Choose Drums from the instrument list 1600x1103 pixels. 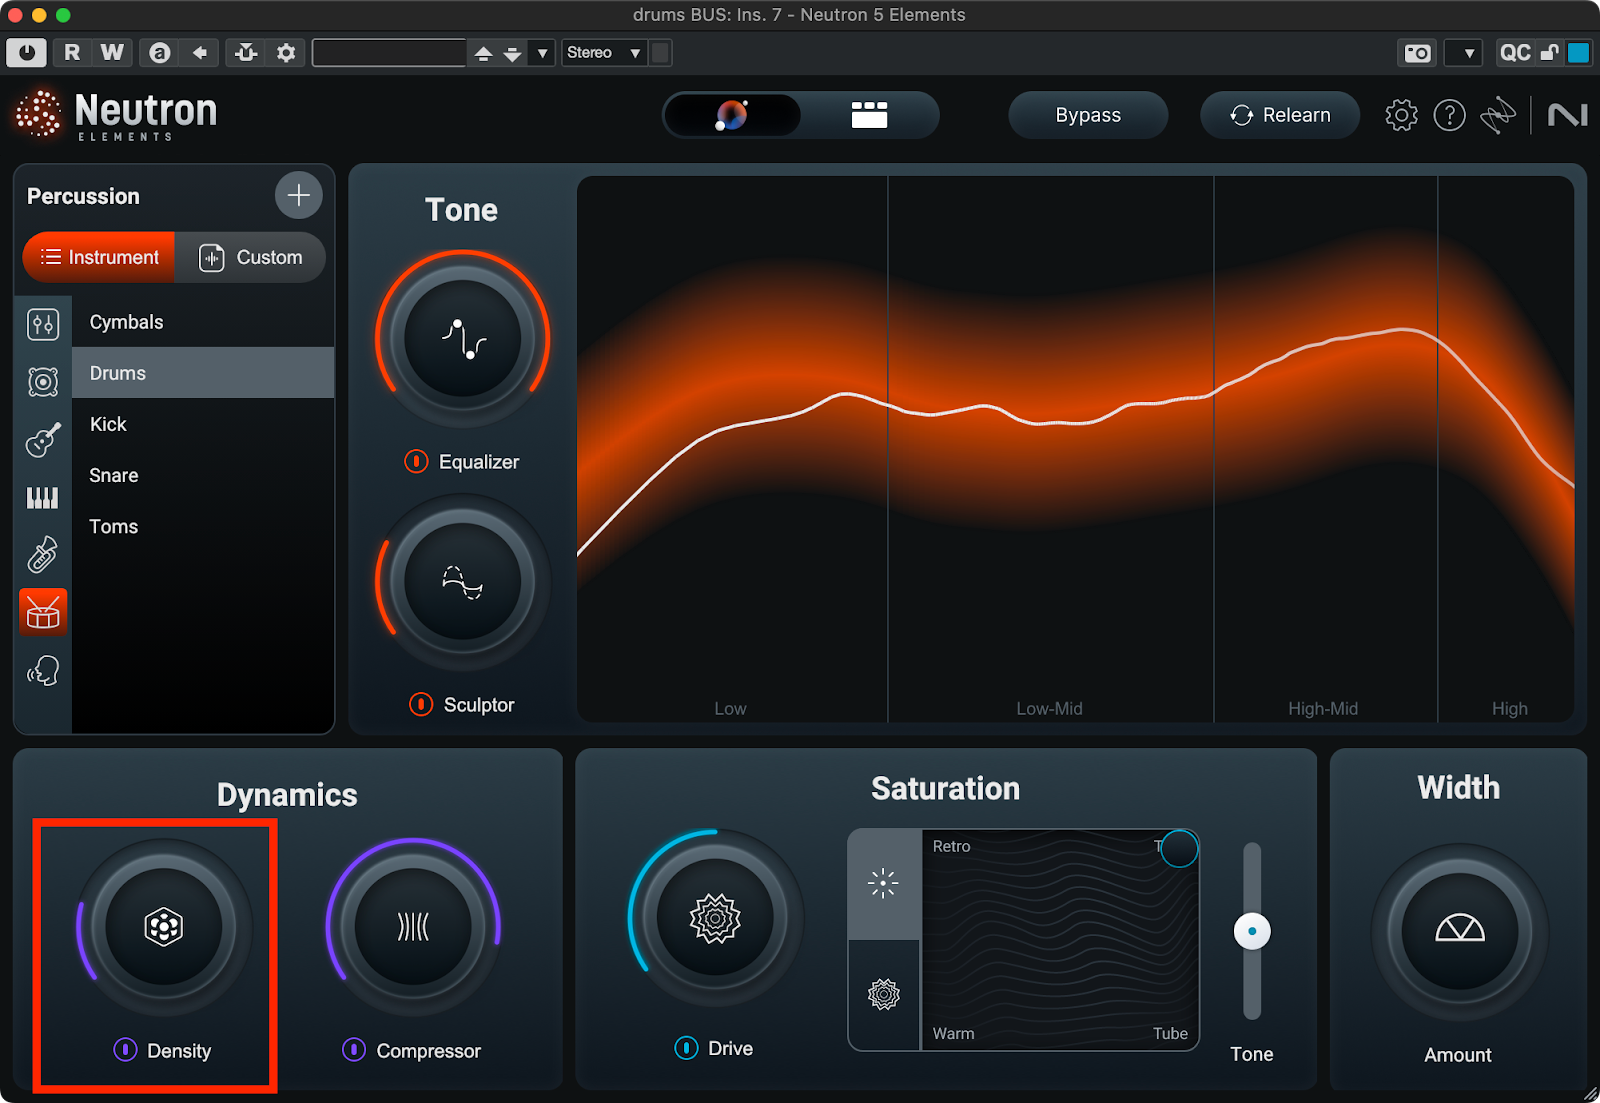click(x=203, y=373)
